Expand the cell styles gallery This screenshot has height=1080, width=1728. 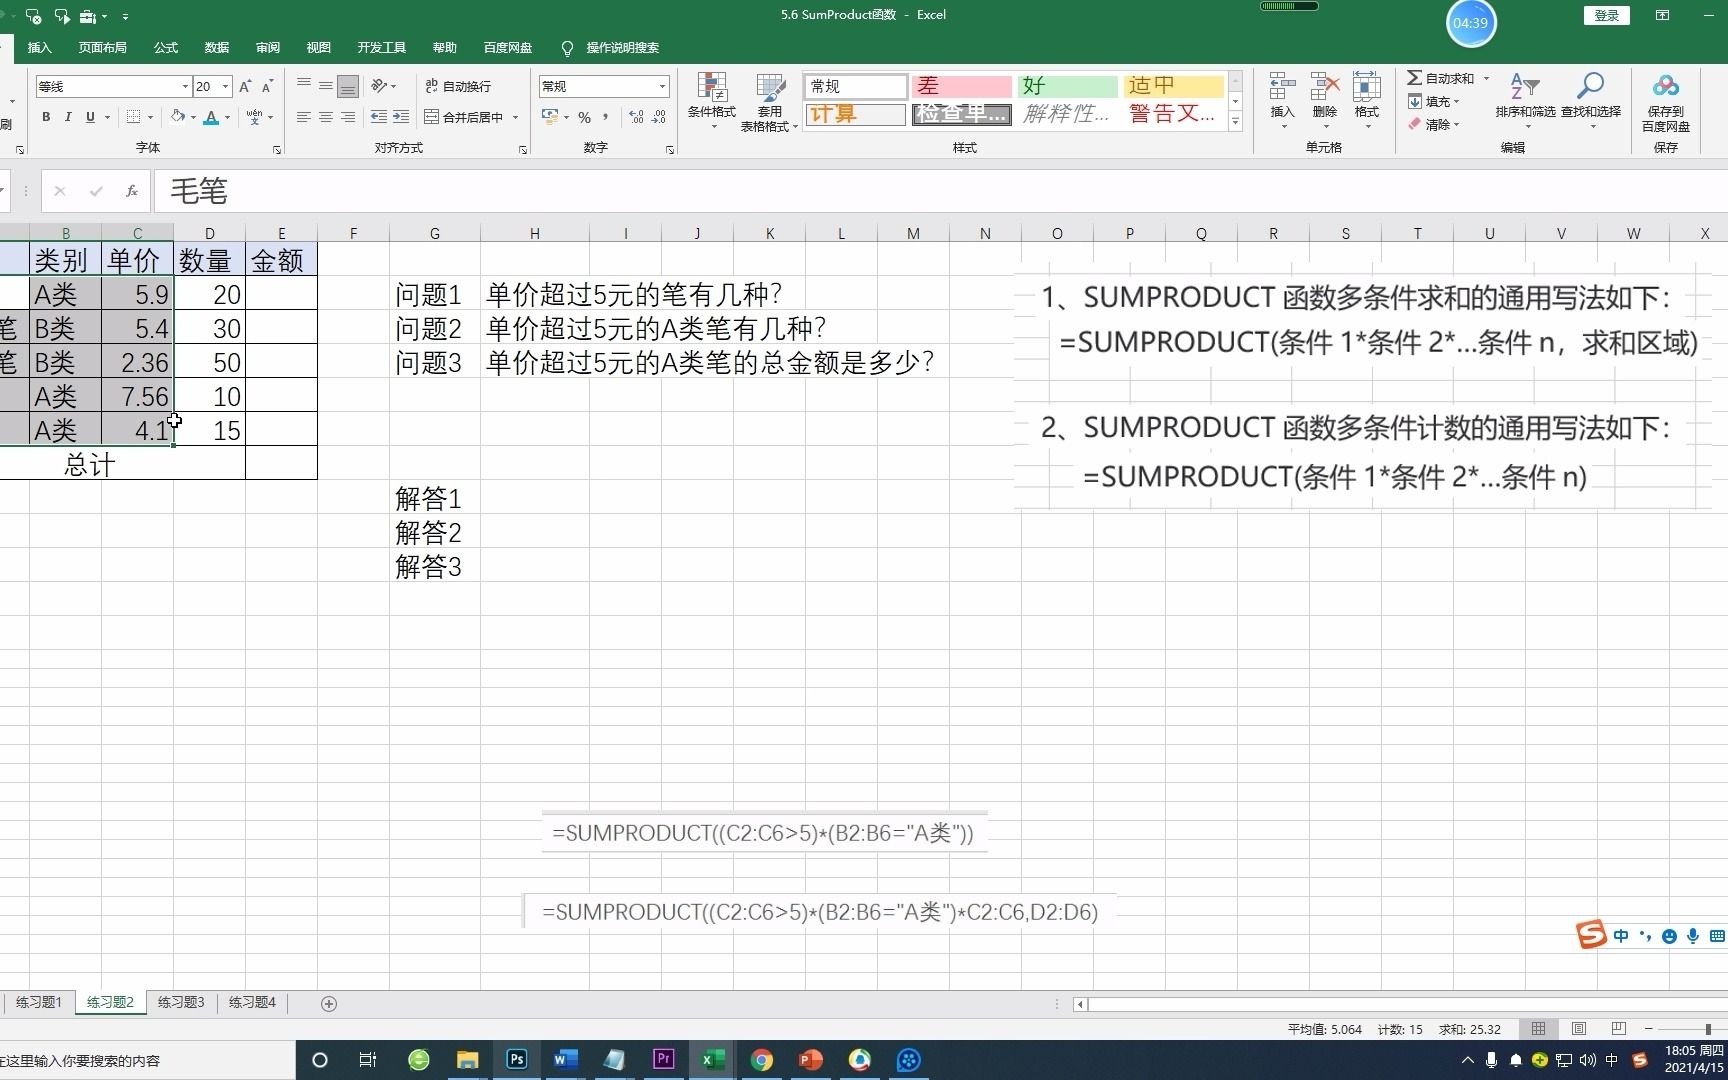[1235, 122]
